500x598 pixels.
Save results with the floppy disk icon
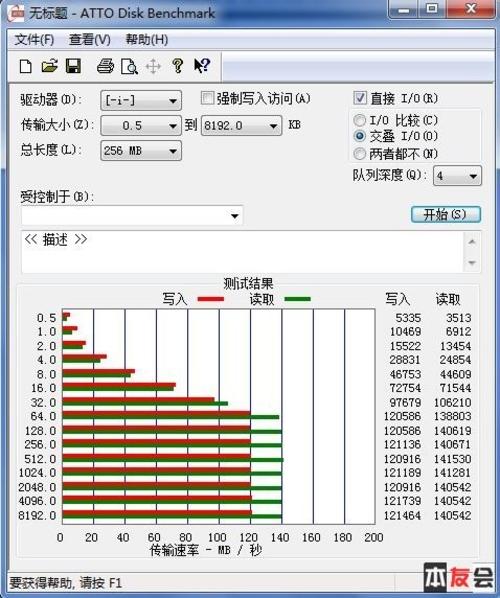click(x=73, y=66)
